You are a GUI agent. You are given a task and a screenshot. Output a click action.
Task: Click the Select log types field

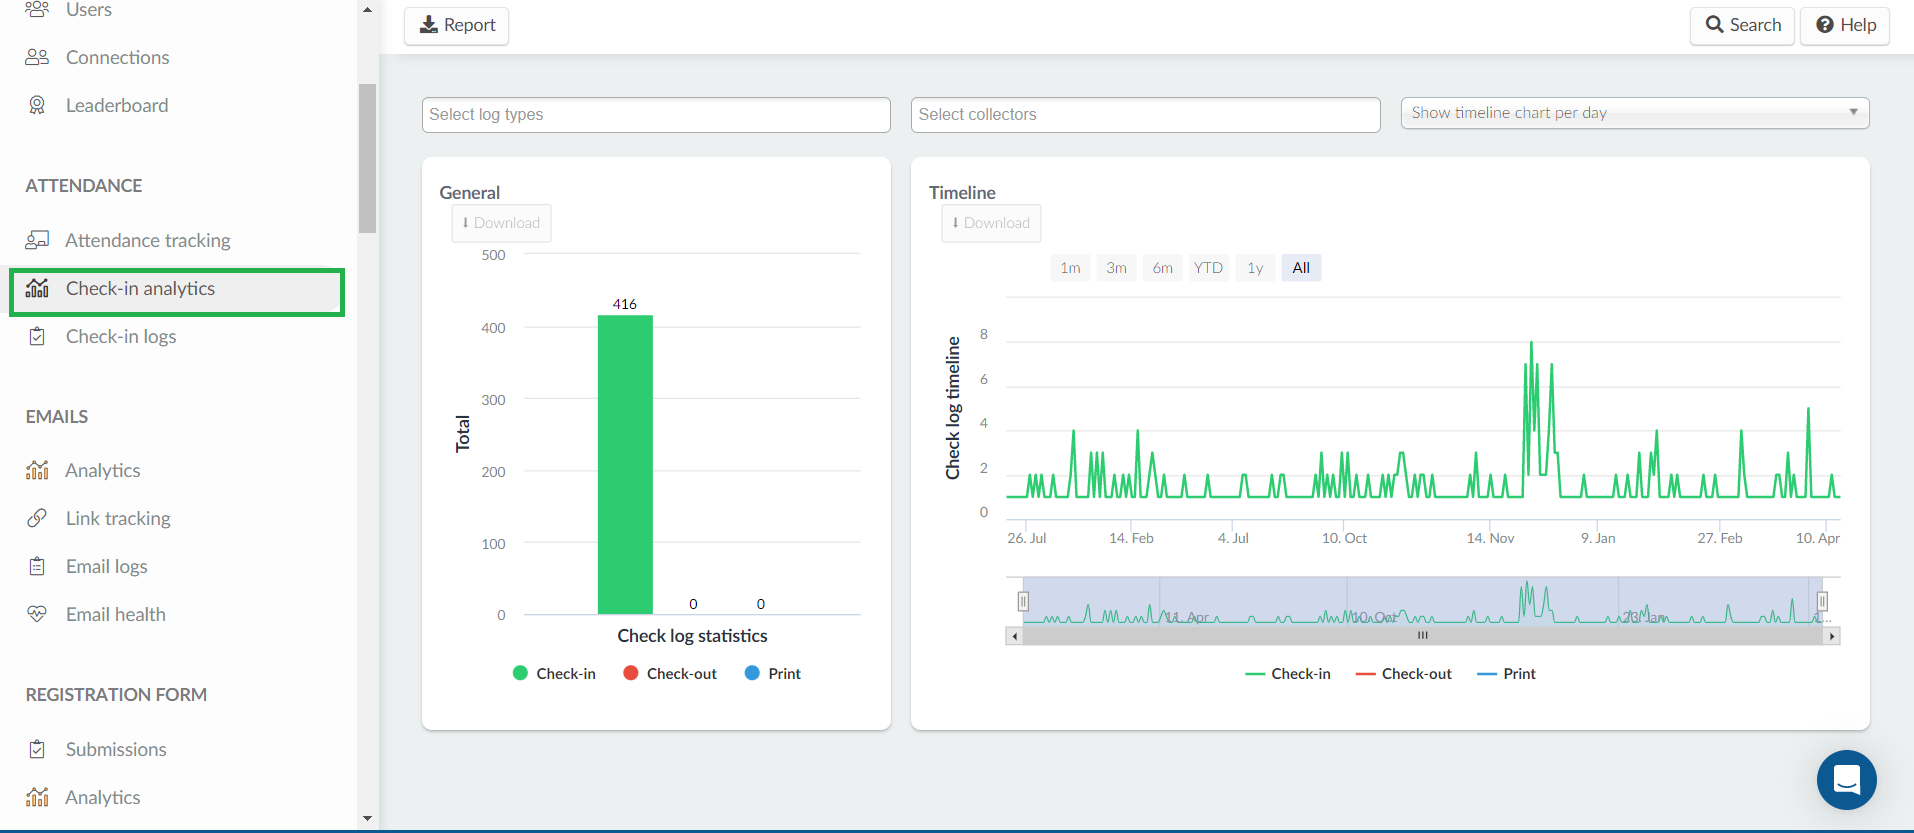coord(656,115)
